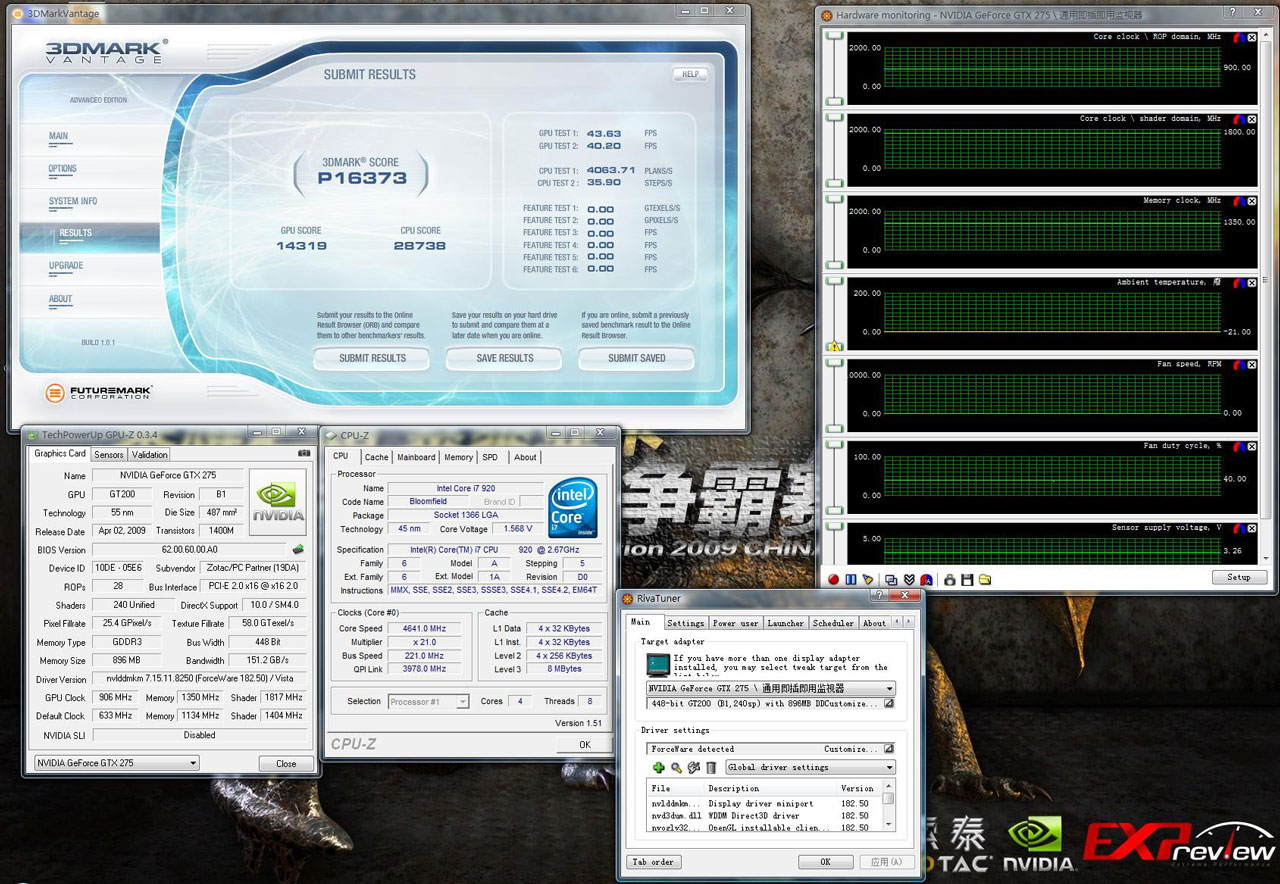
Task: Open the yellow folder icon in monitoring toolbar
Action: point(985,579)
